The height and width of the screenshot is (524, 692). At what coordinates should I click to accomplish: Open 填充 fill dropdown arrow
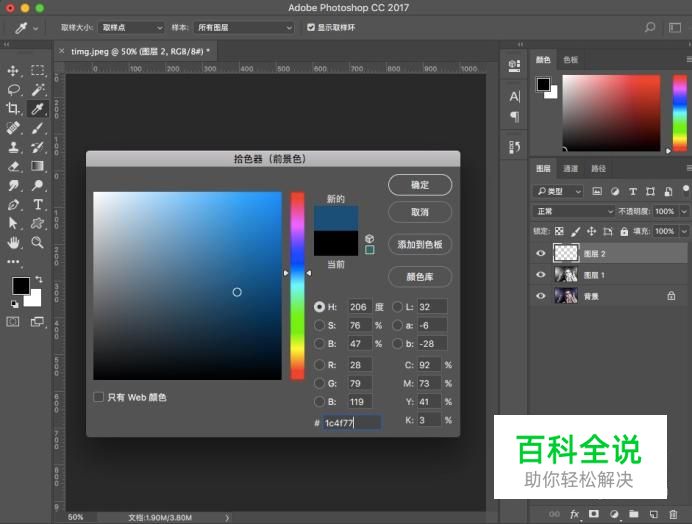click(684, 231)
